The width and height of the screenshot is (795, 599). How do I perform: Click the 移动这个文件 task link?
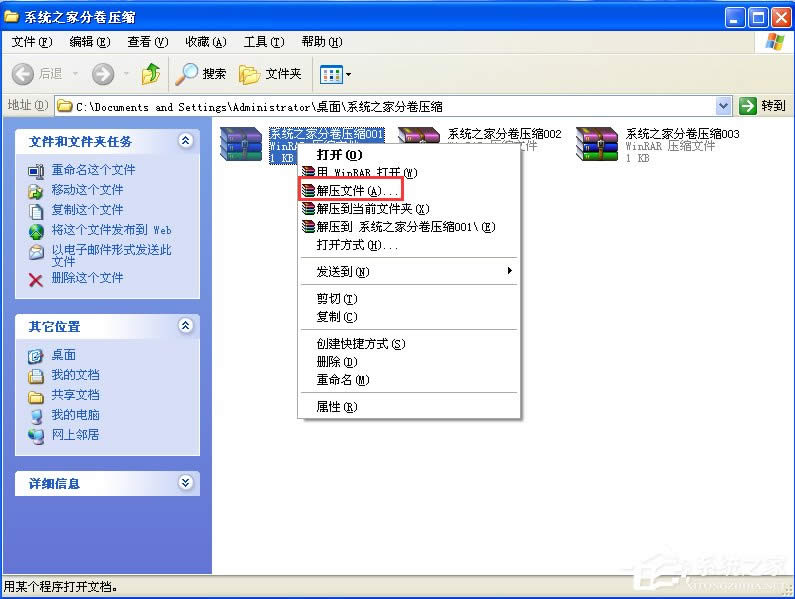coord(87,190)
